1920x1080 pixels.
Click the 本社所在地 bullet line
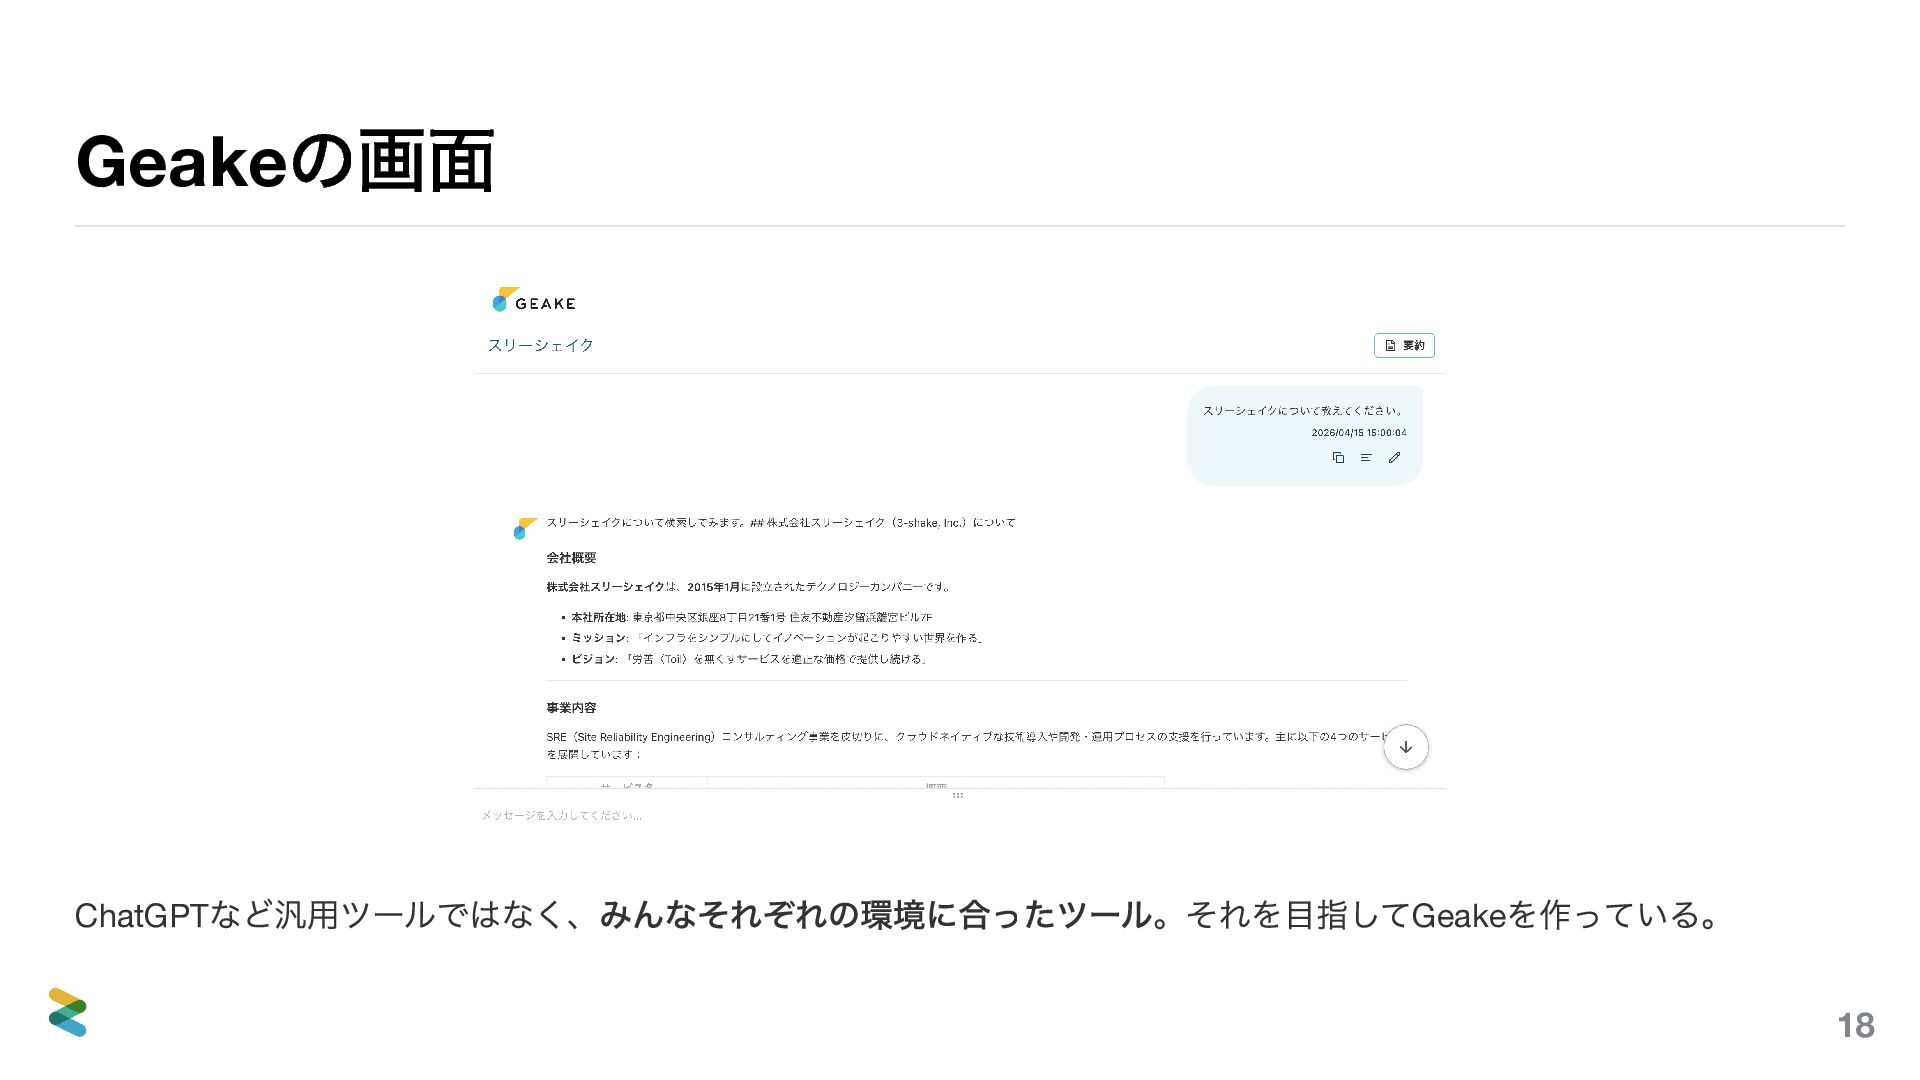point(750,617)
